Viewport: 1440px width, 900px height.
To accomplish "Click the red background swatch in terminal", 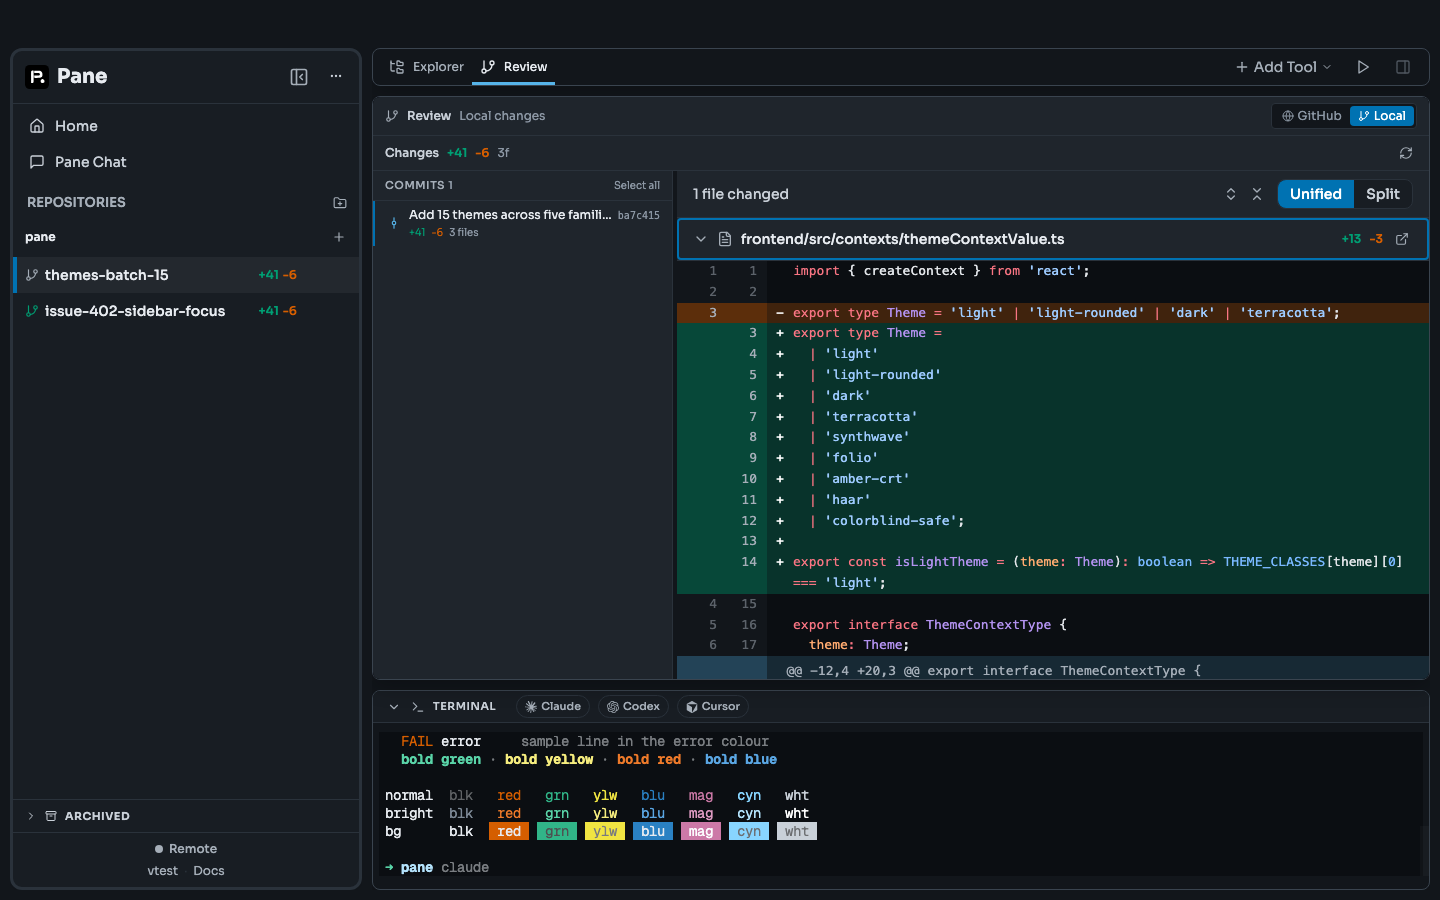I will 509,832.
